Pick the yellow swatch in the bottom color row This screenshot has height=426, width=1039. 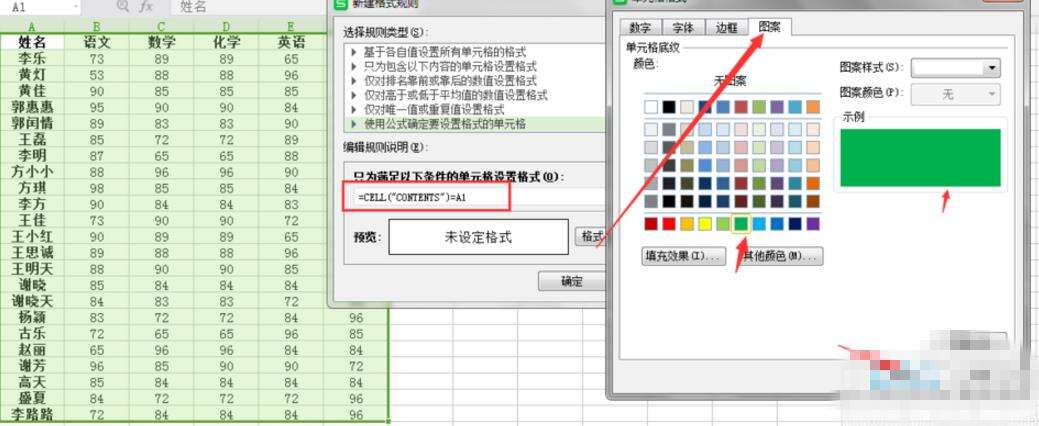pyautogui.click(x=705, y=224)
